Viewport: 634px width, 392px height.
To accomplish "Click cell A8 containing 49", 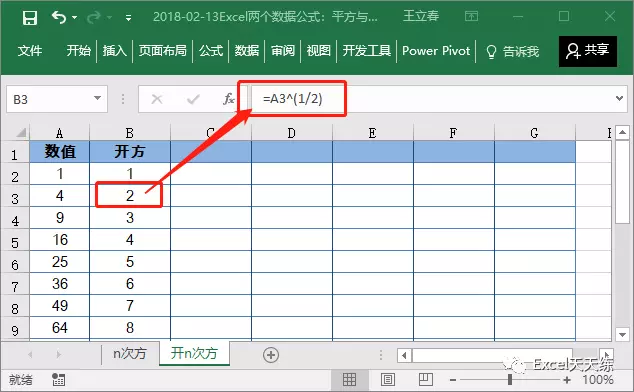I will [59, 306].
